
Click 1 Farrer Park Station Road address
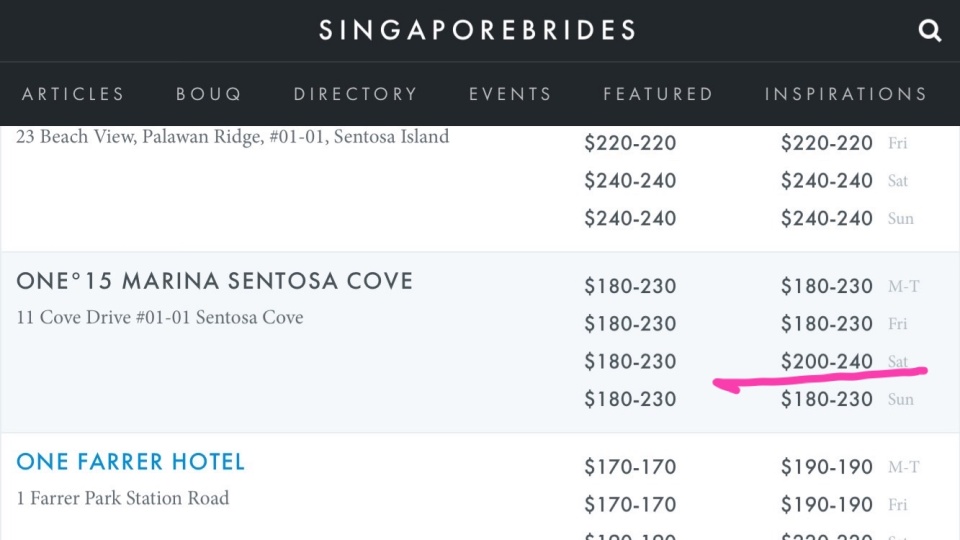[x=122, y=498]
